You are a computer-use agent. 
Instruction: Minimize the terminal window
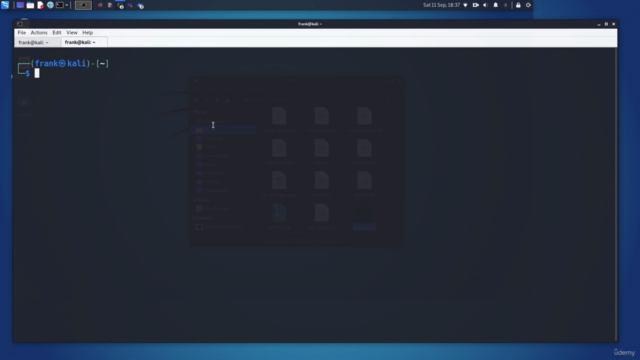point(599,24)
